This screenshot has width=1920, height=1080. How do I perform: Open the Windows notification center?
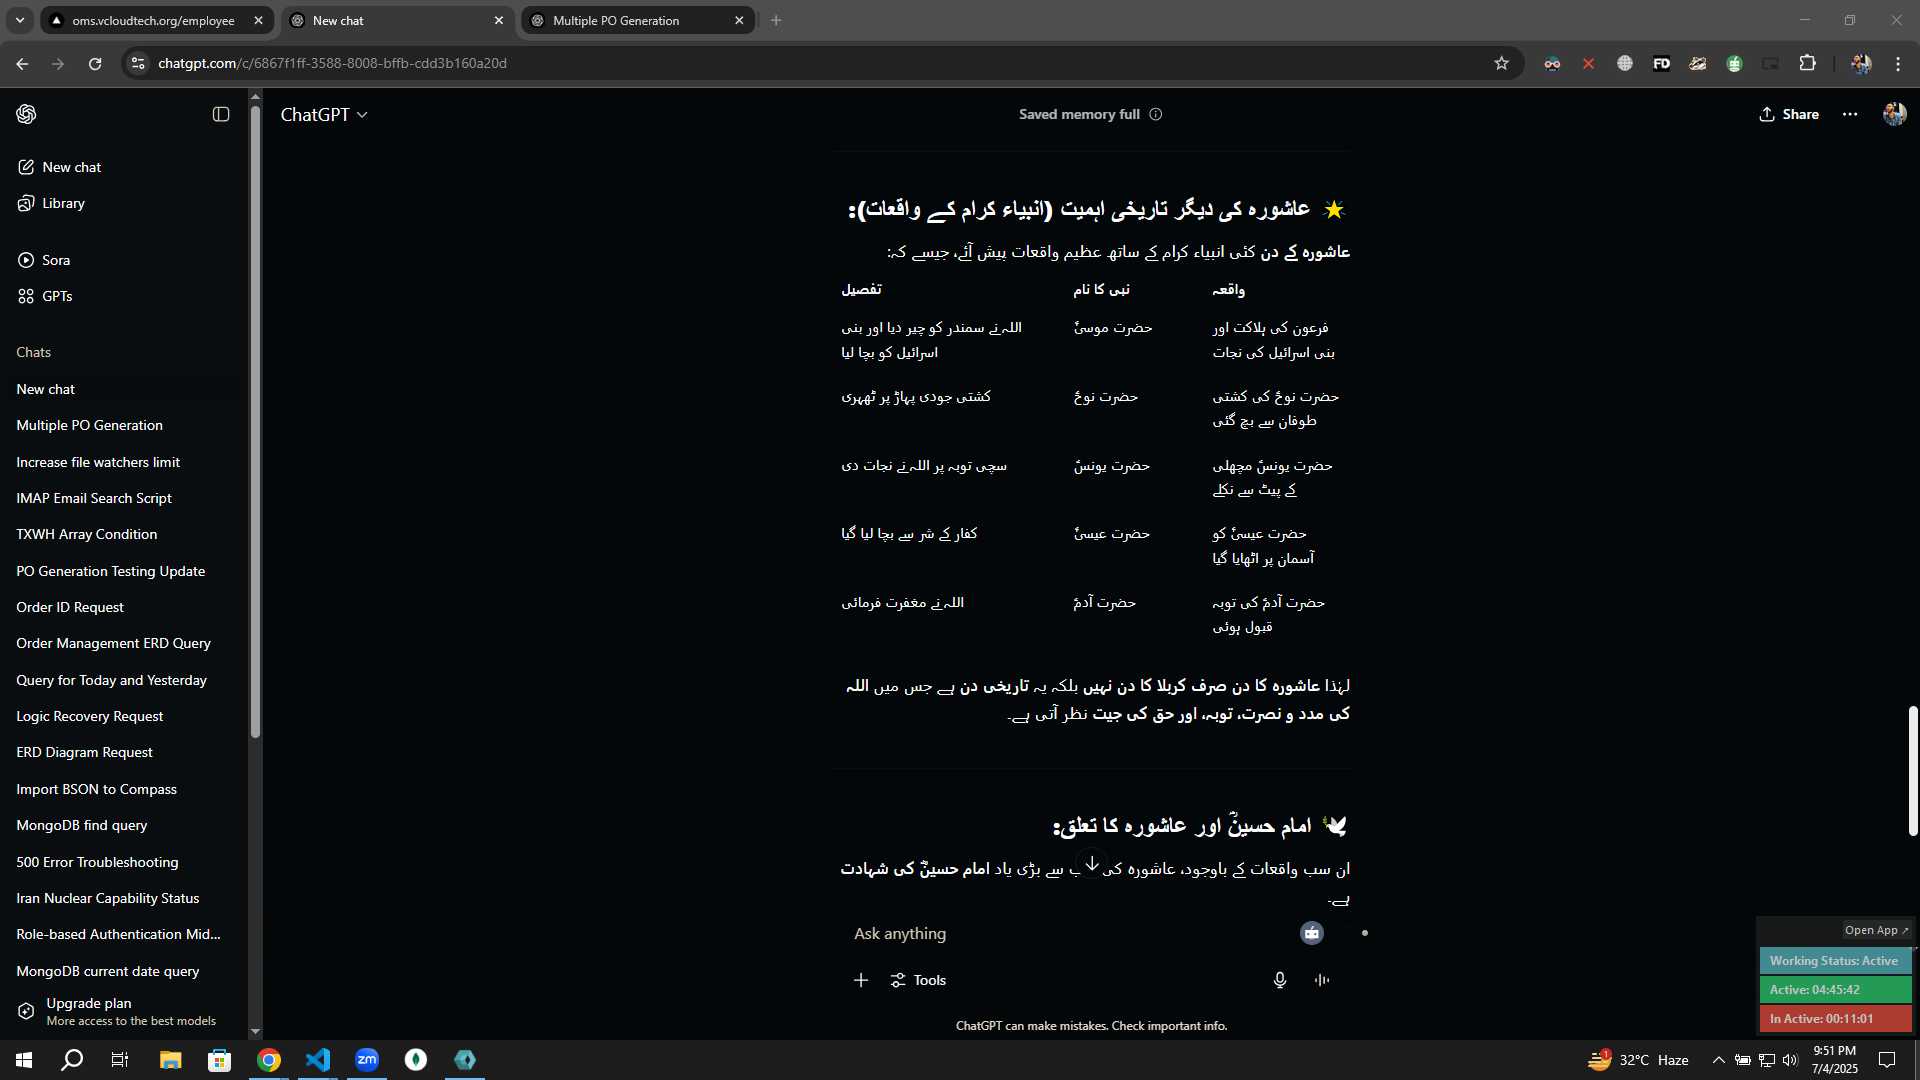click(x=1887, y=1060)
